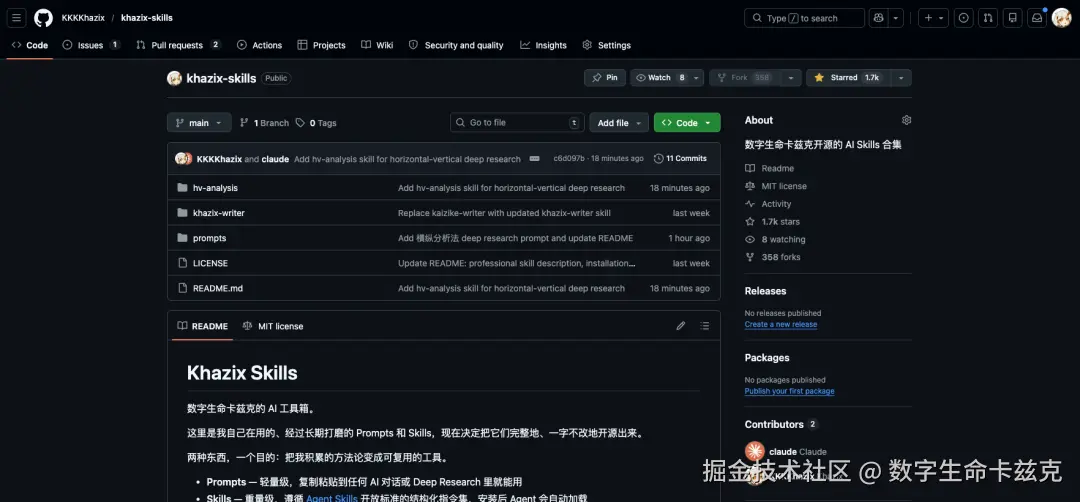Expand the Watch options dropdown arrow
The height and width of the screenshot is (502, 1080).
coord(697,78)
